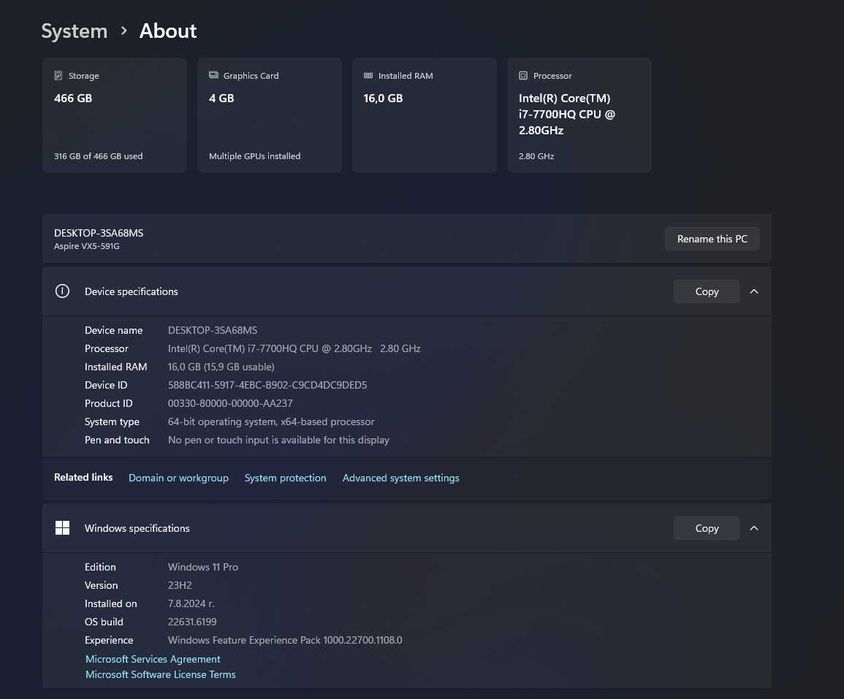844x699 pixels.
Task: Select the Processor value in Device specifications
Action: point(294,348)
